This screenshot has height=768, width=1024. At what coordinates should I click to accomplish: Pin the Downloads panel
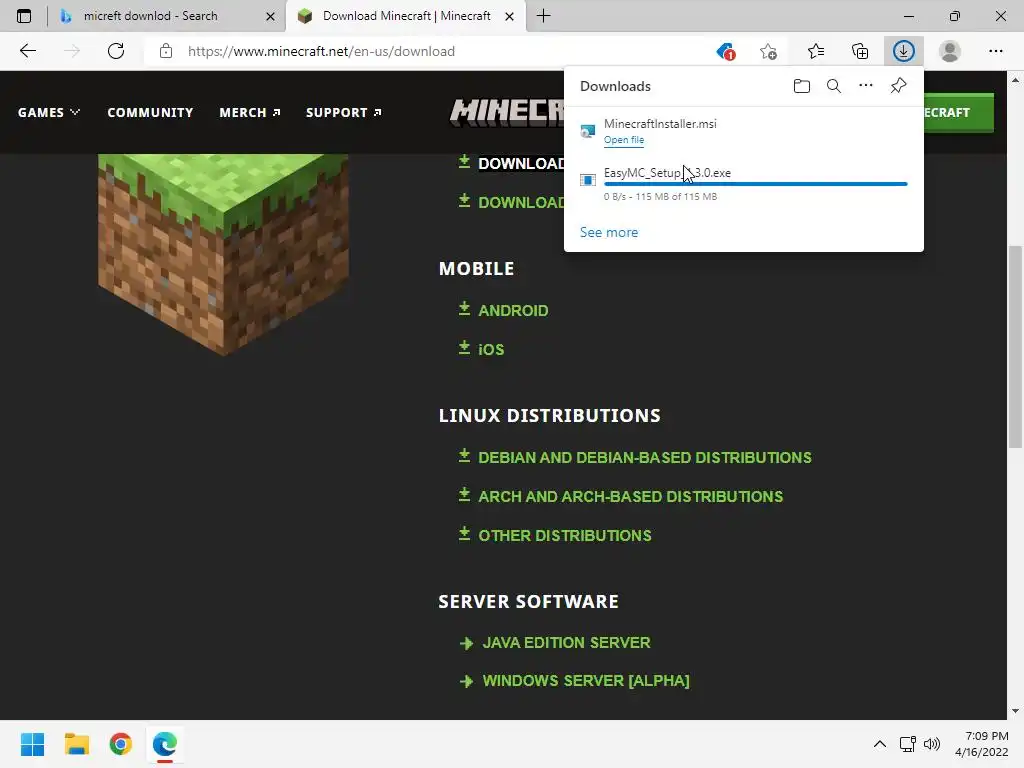pos(899,86)
